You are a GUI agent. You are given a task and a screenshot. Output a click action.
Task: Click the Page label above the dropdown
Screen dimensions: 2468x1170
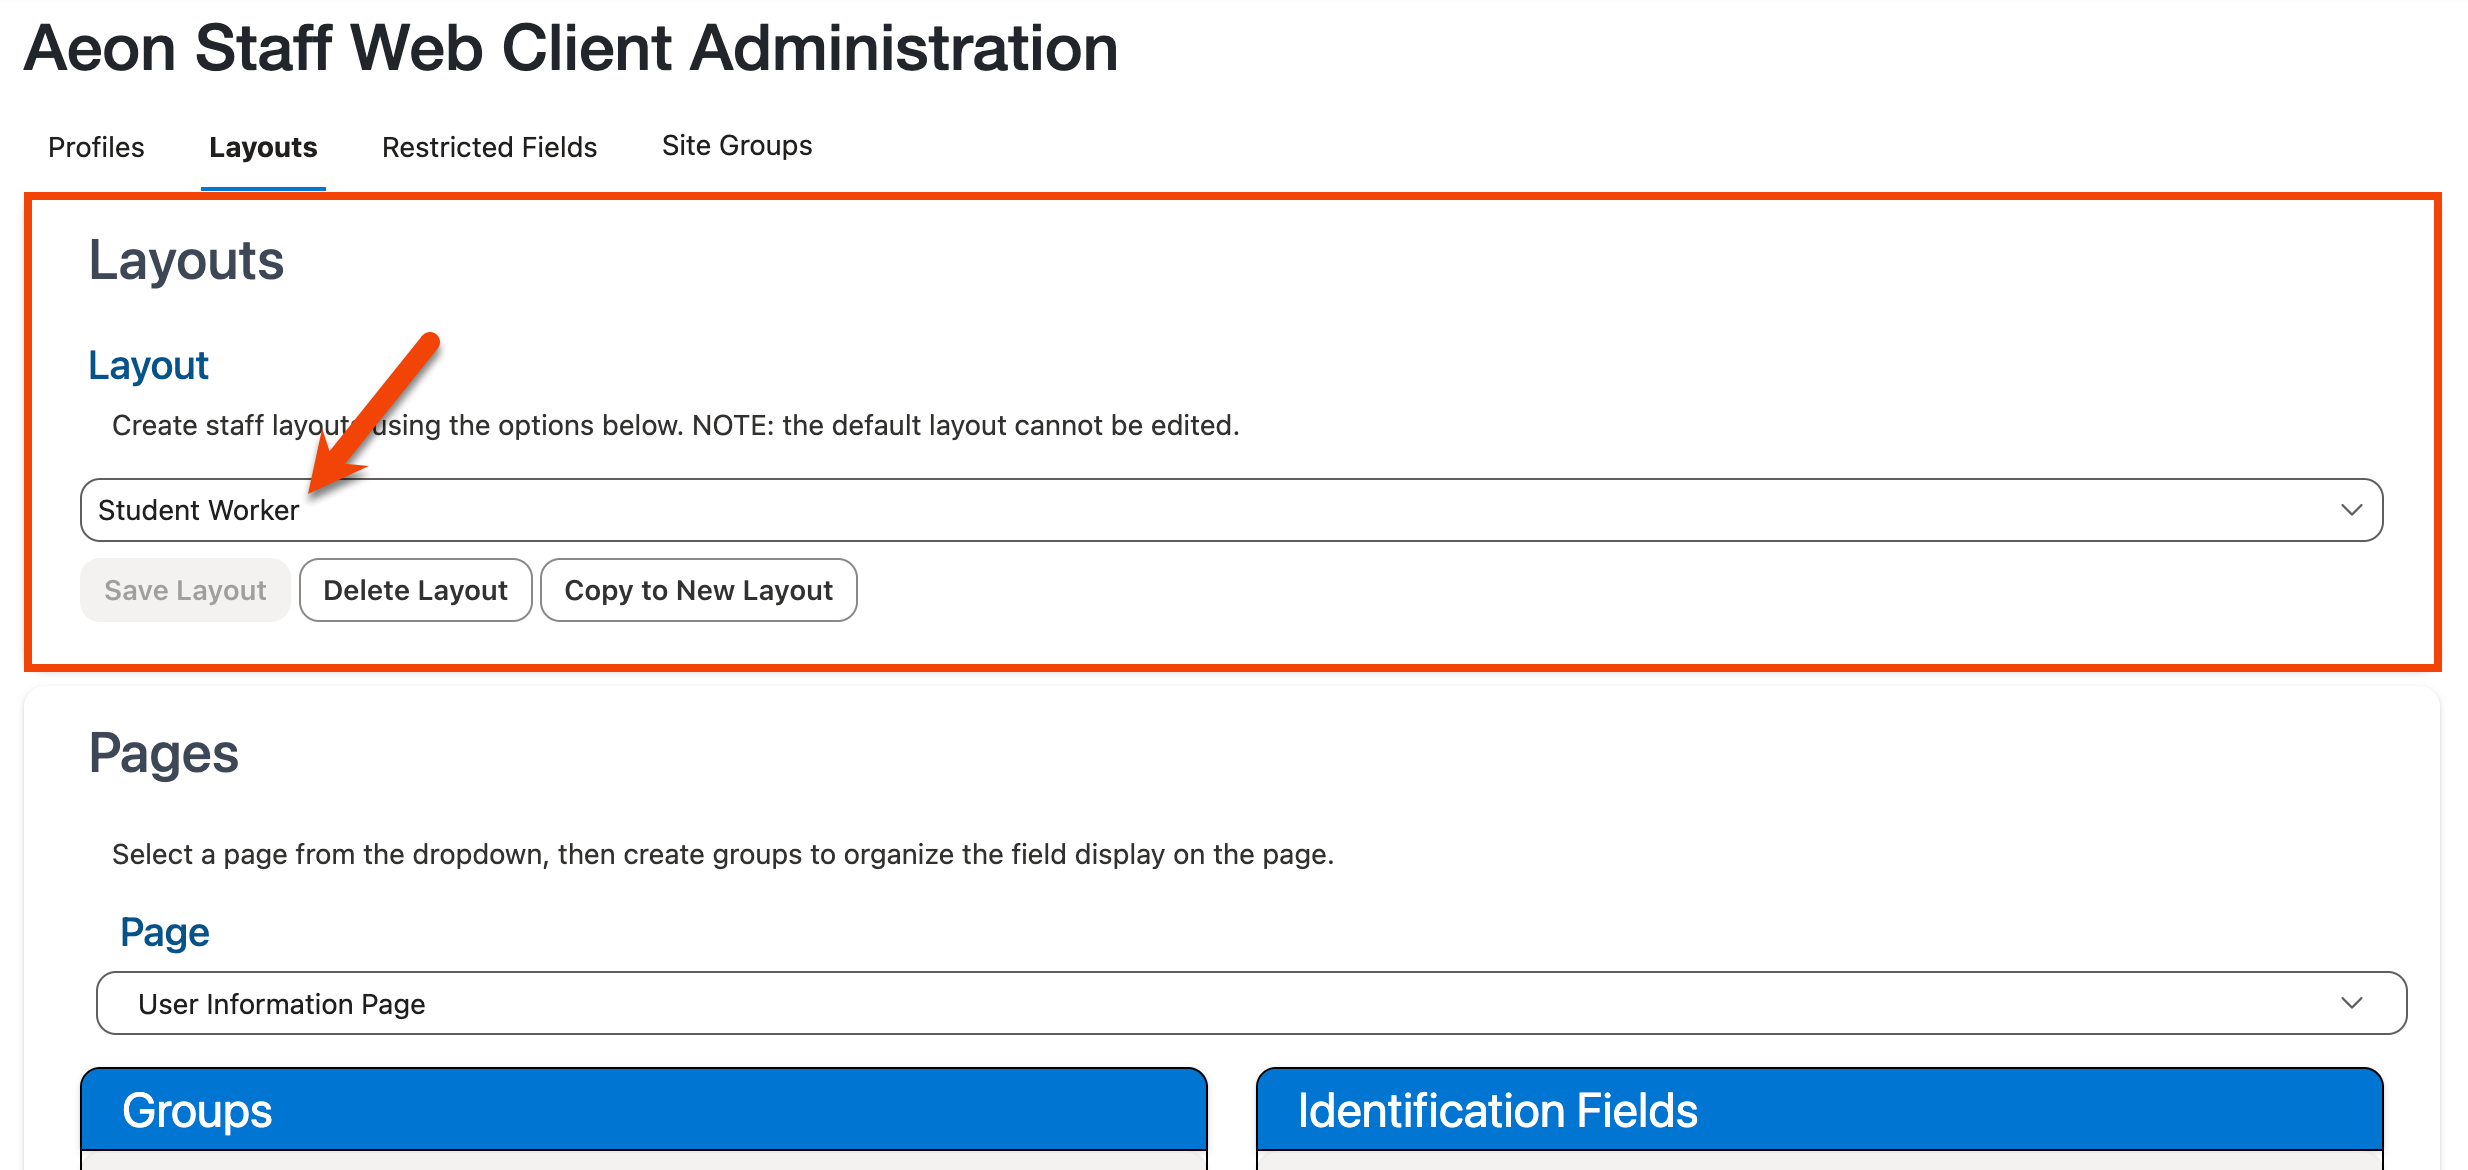pos(164,931)
